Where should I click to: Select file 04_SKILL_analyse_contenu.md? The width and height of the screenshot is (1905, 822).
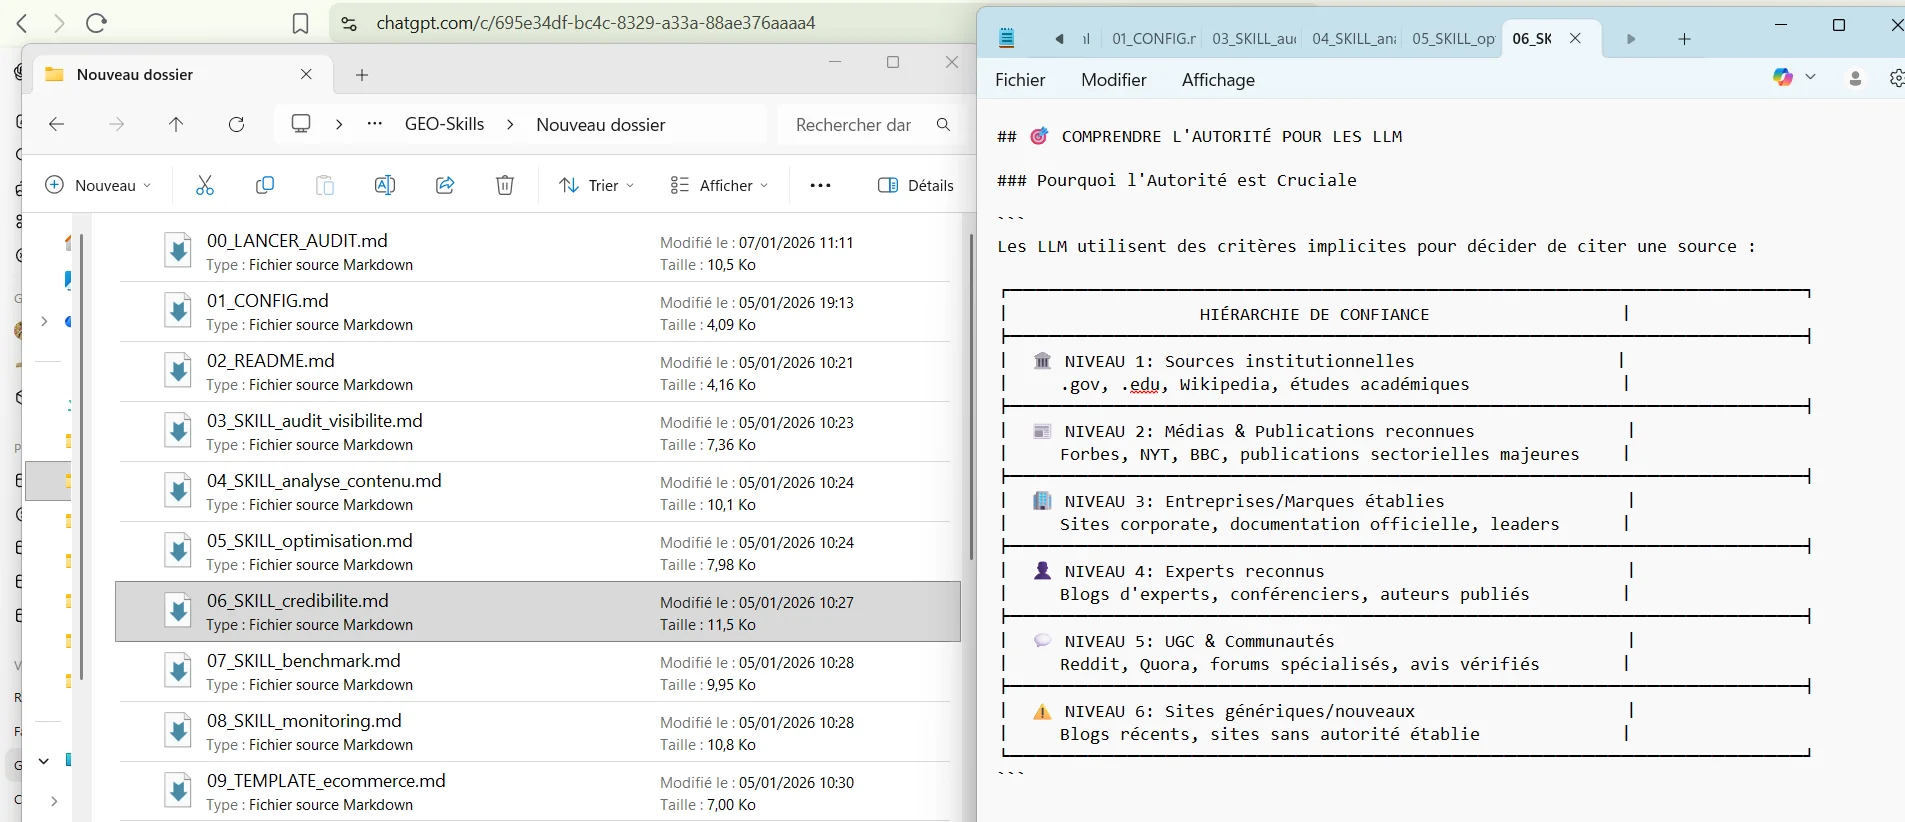(538, 491)
